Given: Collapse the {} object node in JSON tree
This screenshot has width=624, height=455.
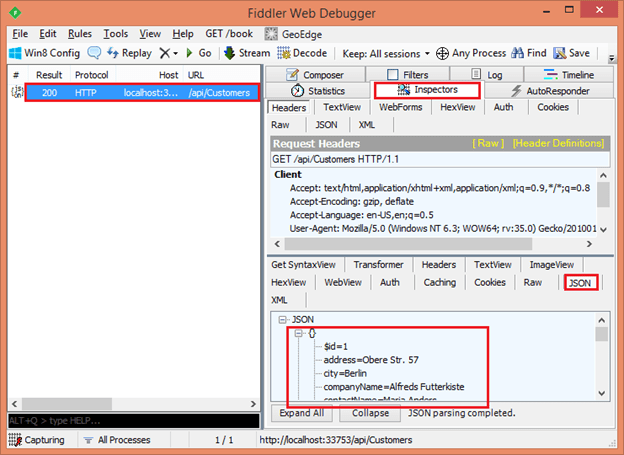Looking at the screenshot, I should click(x=298, y=333).
